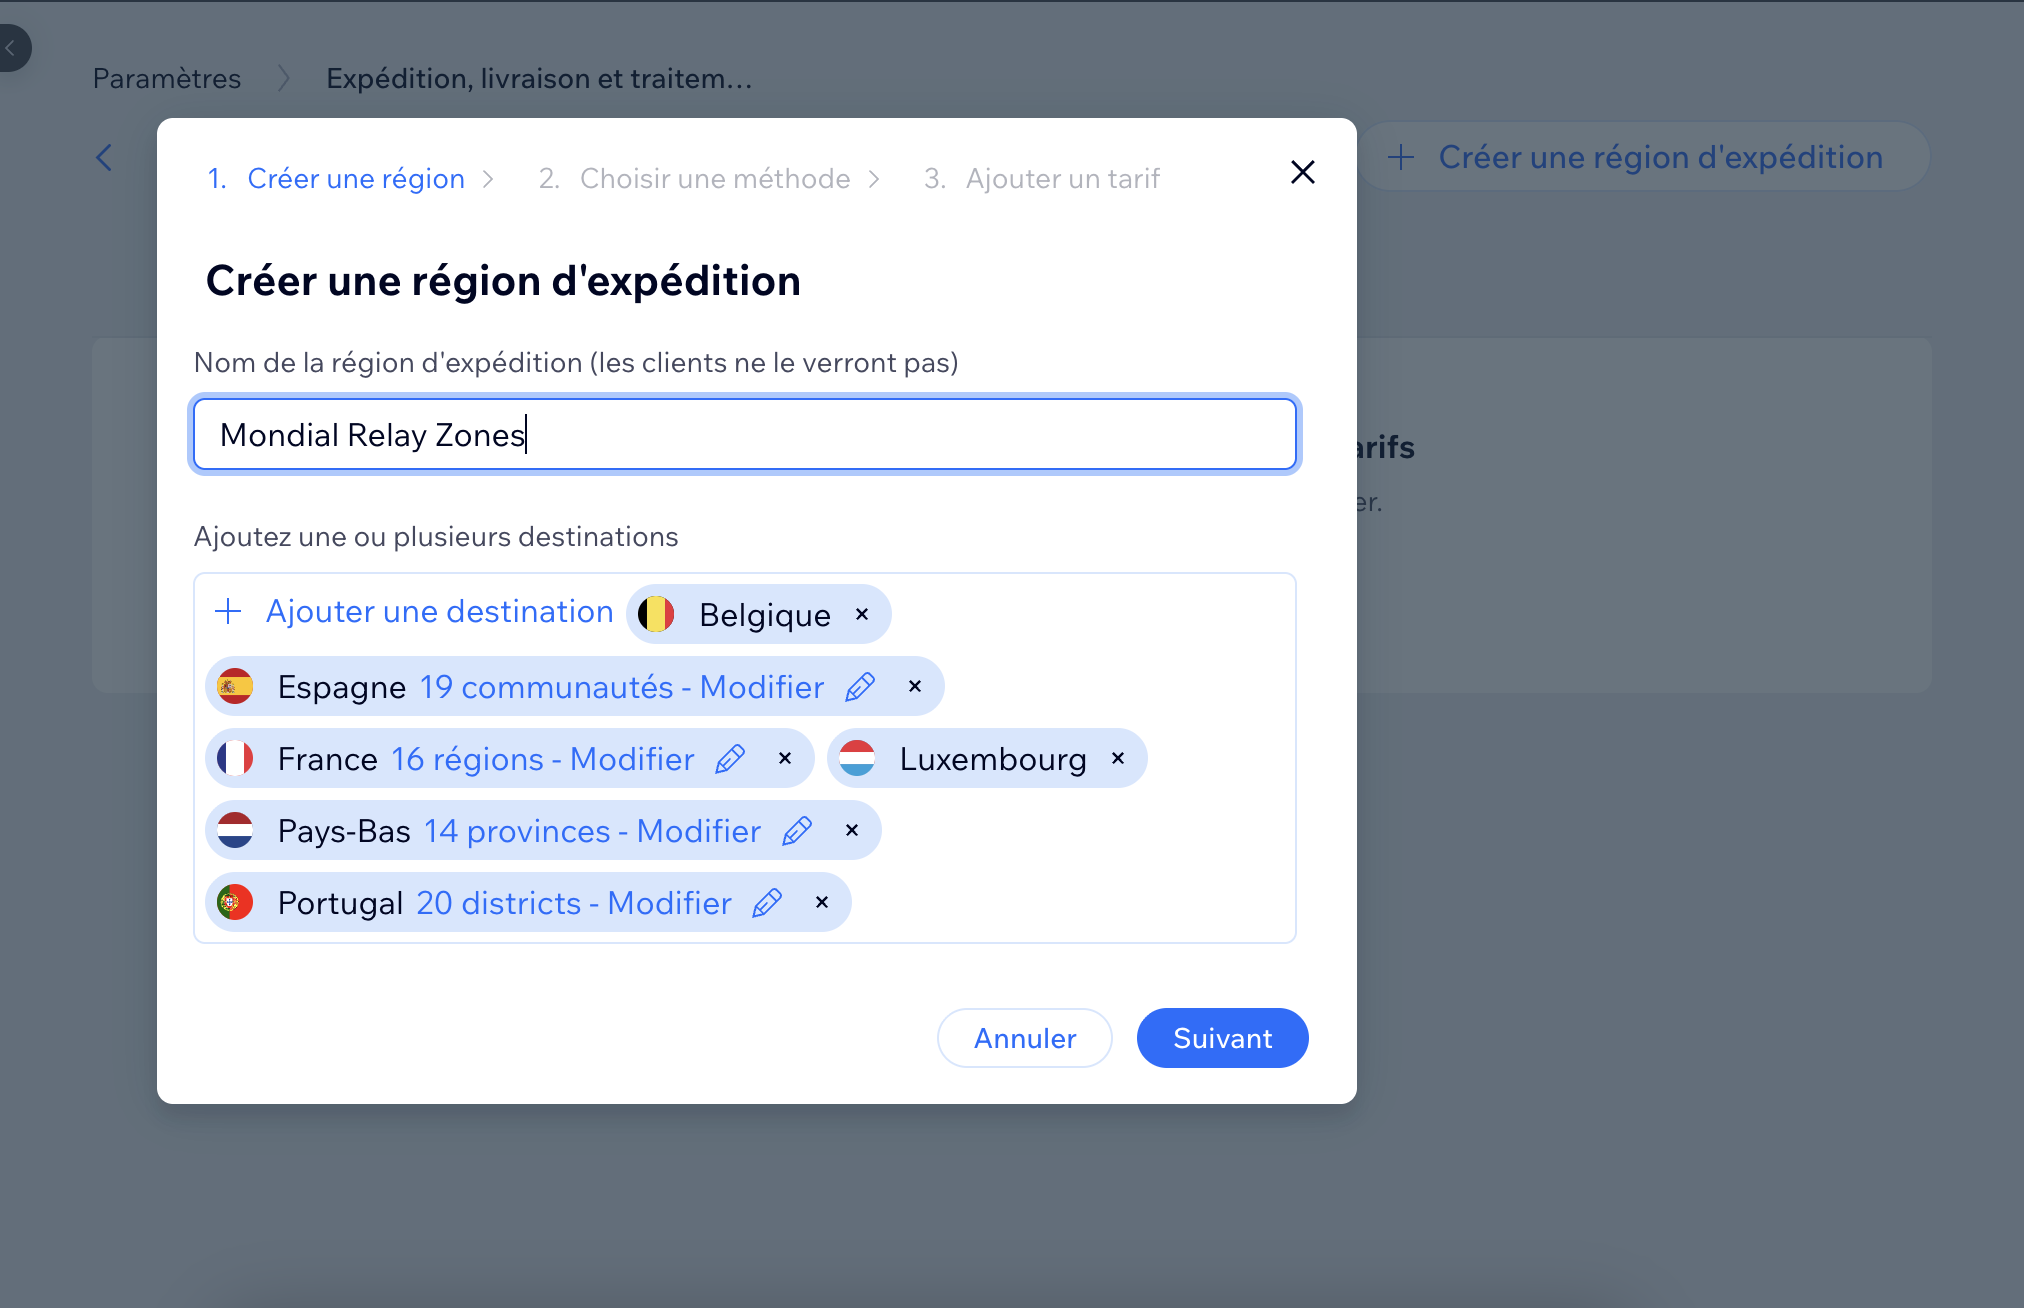Remove the Espagne destination
2024x1308 pixels.
coord(913,686)
